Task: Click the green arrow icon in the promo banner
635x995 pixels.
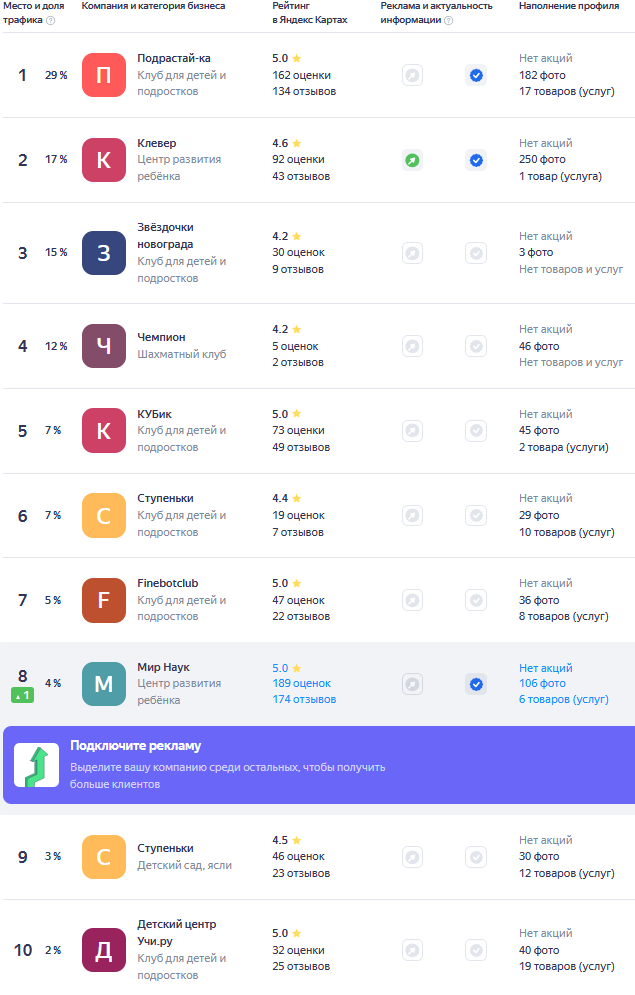Action: [x=36, y=765]
